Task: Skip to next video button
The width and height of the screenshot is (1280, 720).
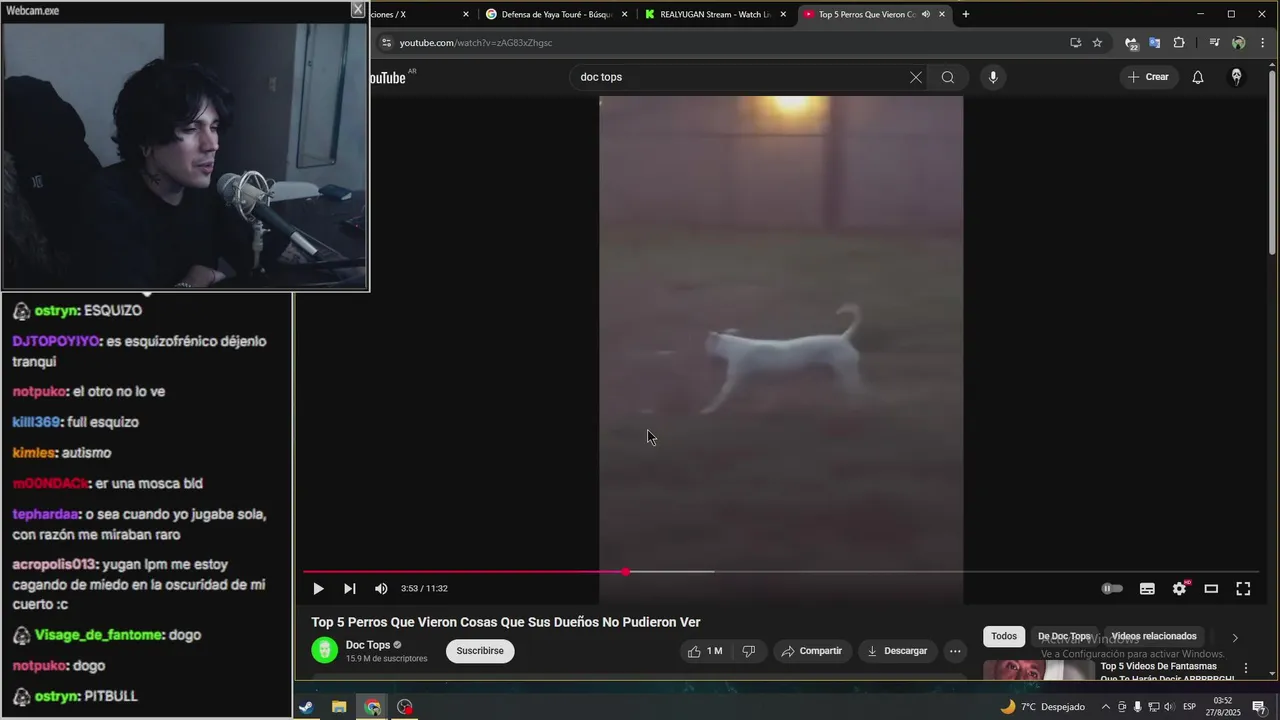Action: [x=349, y=589]
